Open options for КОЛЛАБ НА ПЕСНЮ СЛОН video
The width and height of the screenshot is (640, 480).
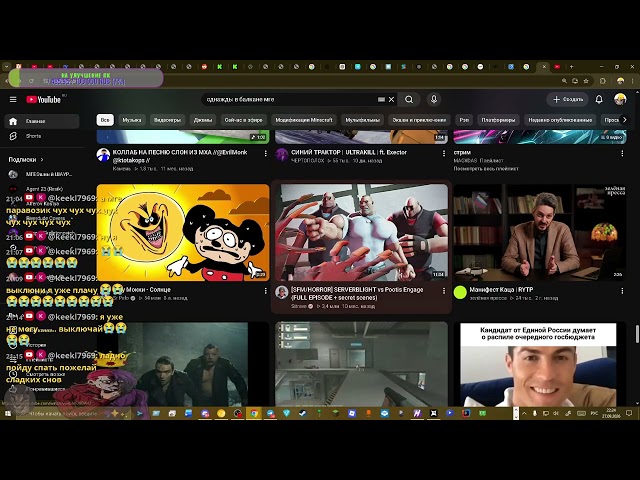click(266, 153)
